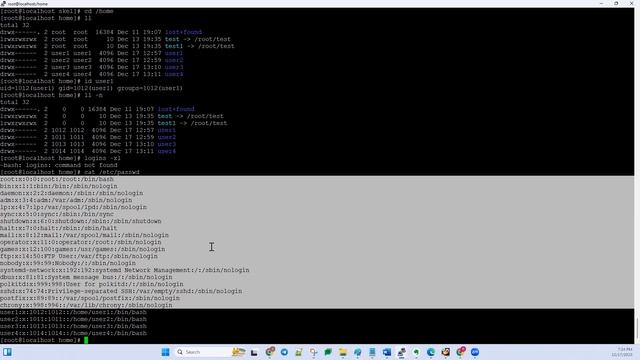Click the 'root:x:0:0:root:/root:/bin/bash' line
Viewport: 640px width, 360px height.
[x=57, y=179]
